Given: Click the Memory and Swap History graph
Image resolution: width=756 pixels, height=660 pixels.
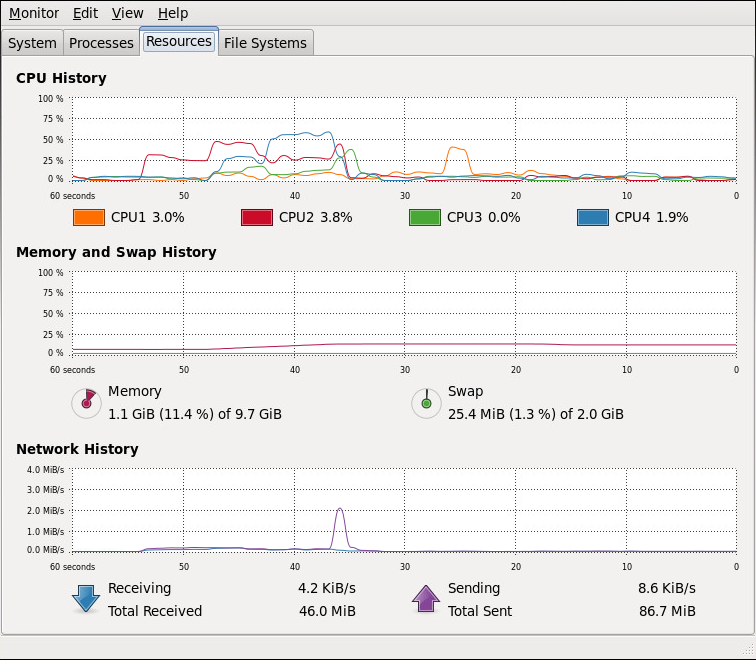Looking at the screenshot, I should pyautogui.click(x=404, y=313).
